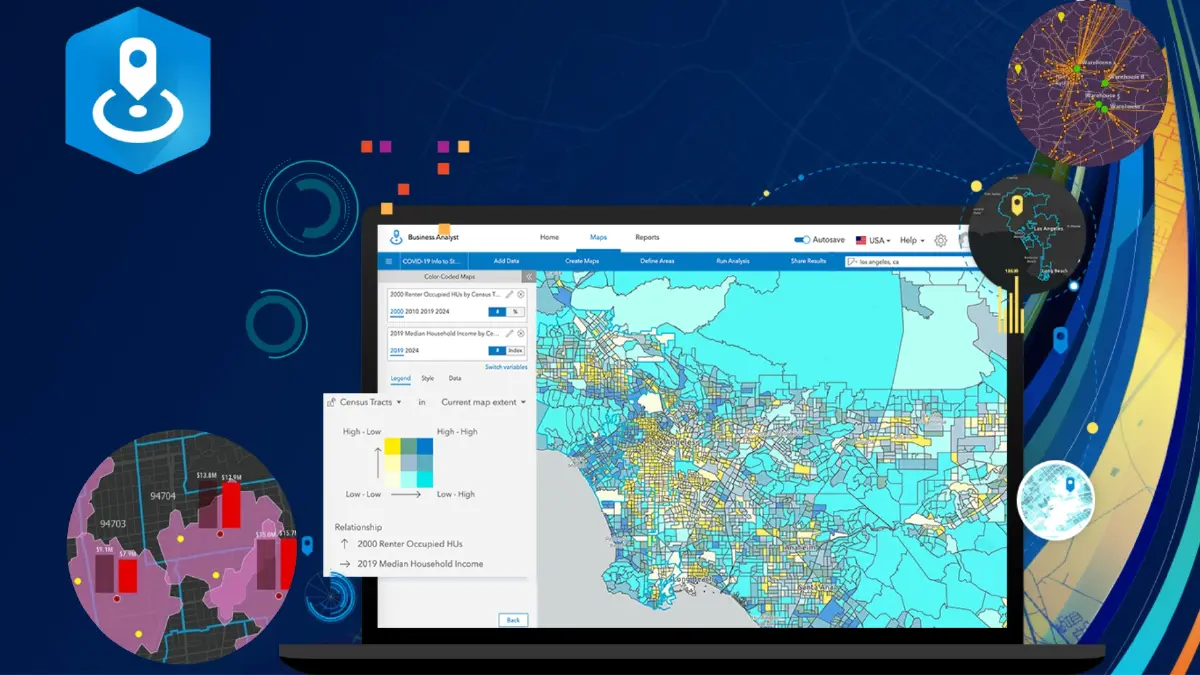The image size is (1200, 675).
Task: Click the lock icon beside Census Tracts
Action: (332, 402)
